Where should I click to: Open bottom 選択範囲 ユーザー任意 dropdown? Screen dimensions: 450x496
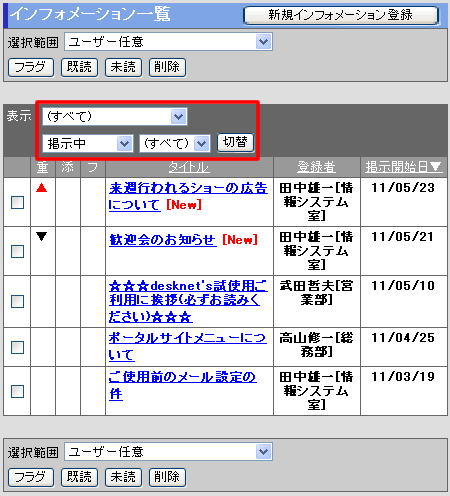coord(168,452)
